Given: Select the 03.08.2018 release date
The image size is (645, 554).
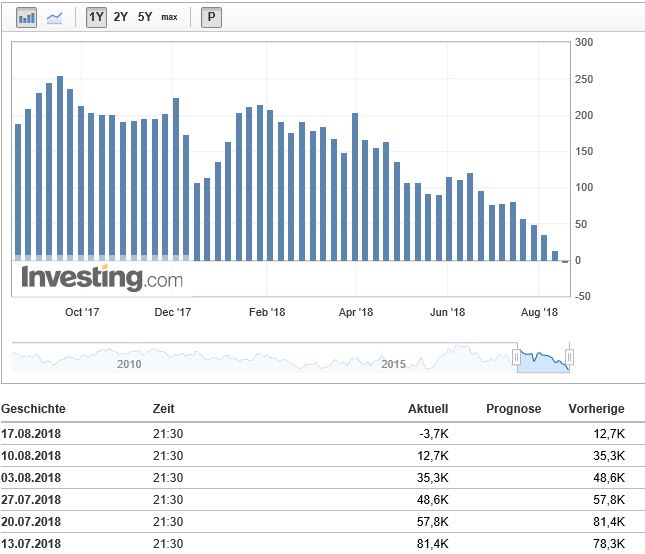Looking at the screenshot, I should point(31,477).
